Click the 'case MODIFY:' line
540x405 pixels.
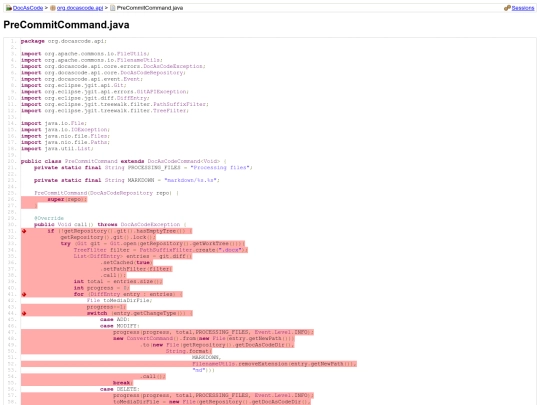coord(120,326)
